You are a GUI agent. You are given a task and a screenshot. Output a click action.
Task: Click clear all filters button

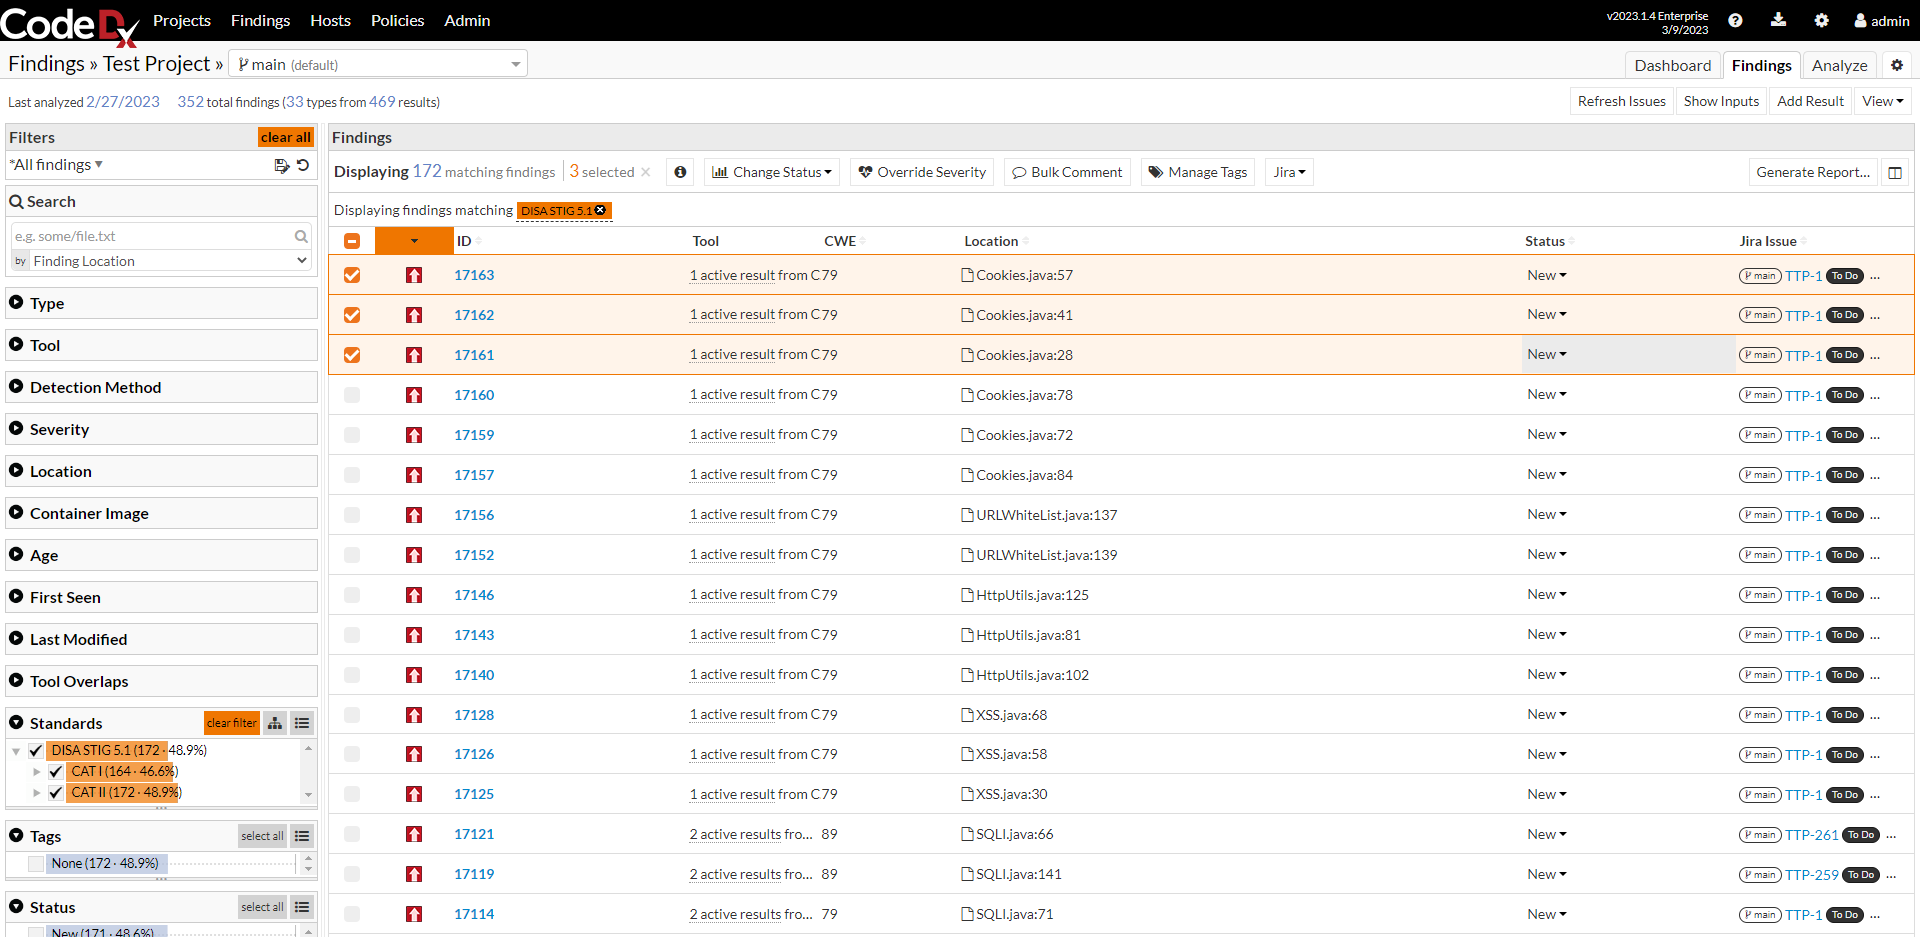[x=286, y=137]
